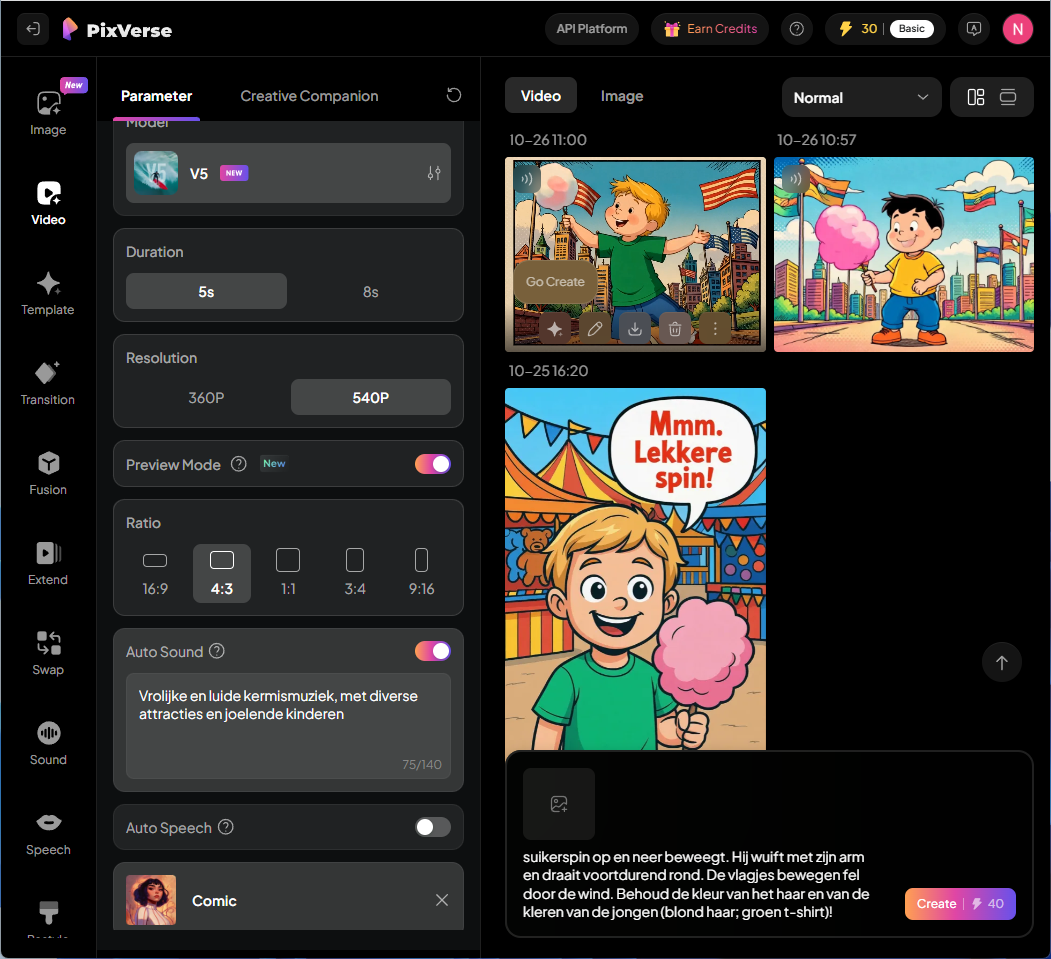1051x959 pixels.
Task: Click the 30 credits counter
Action: coord(858,29)
